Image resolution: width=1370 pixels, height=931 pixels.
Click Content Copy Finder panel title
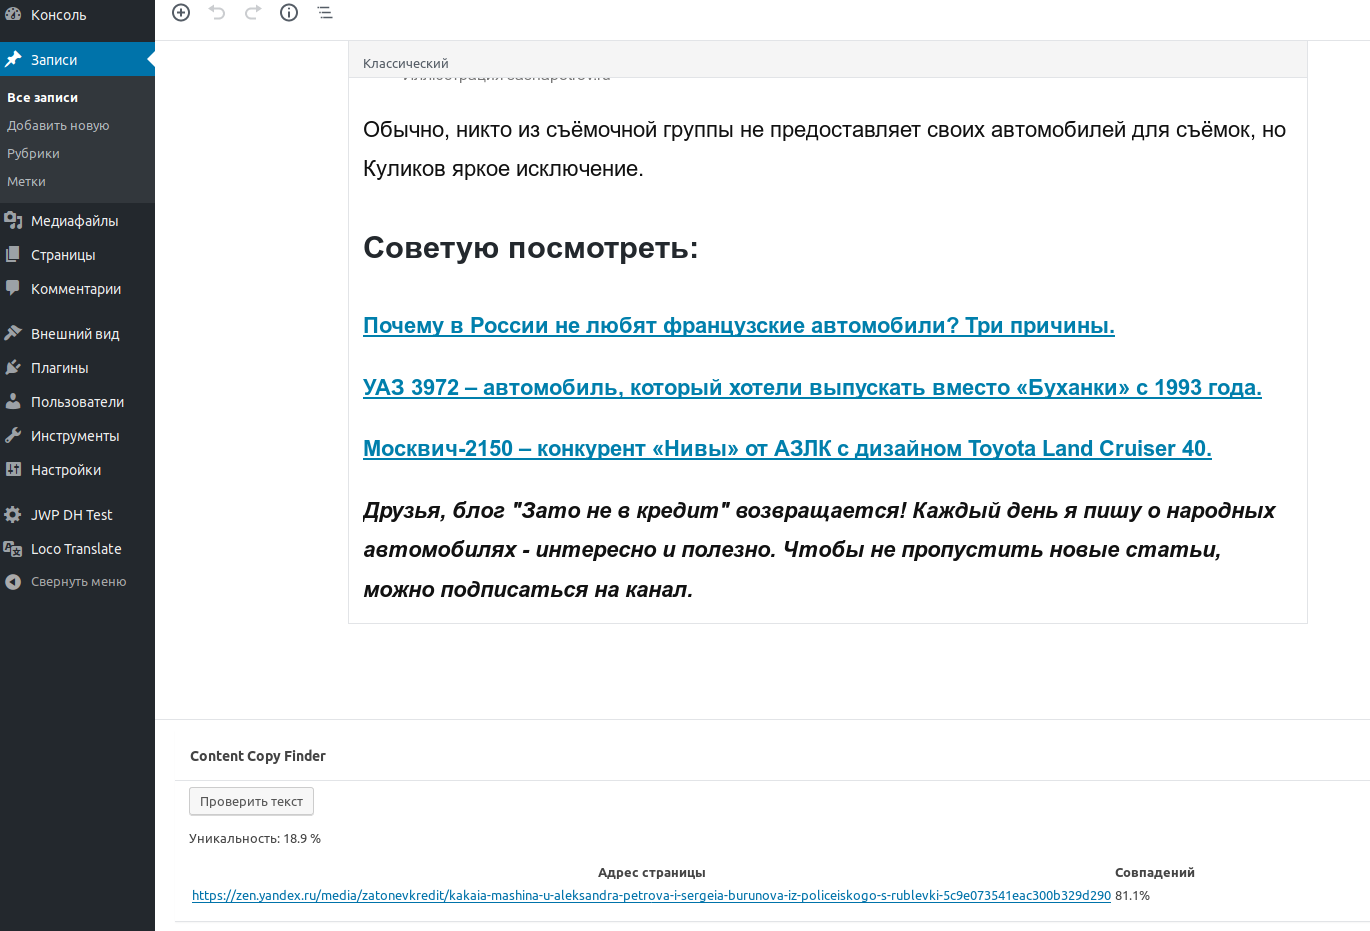pos(258,756)
